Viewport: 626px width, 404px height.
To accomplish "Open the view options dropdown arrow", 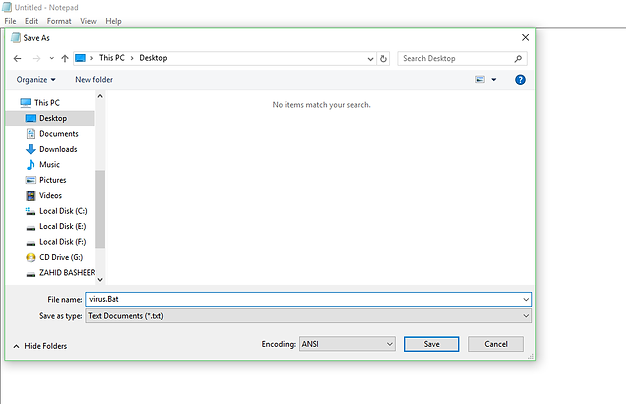I will (494, 80).
